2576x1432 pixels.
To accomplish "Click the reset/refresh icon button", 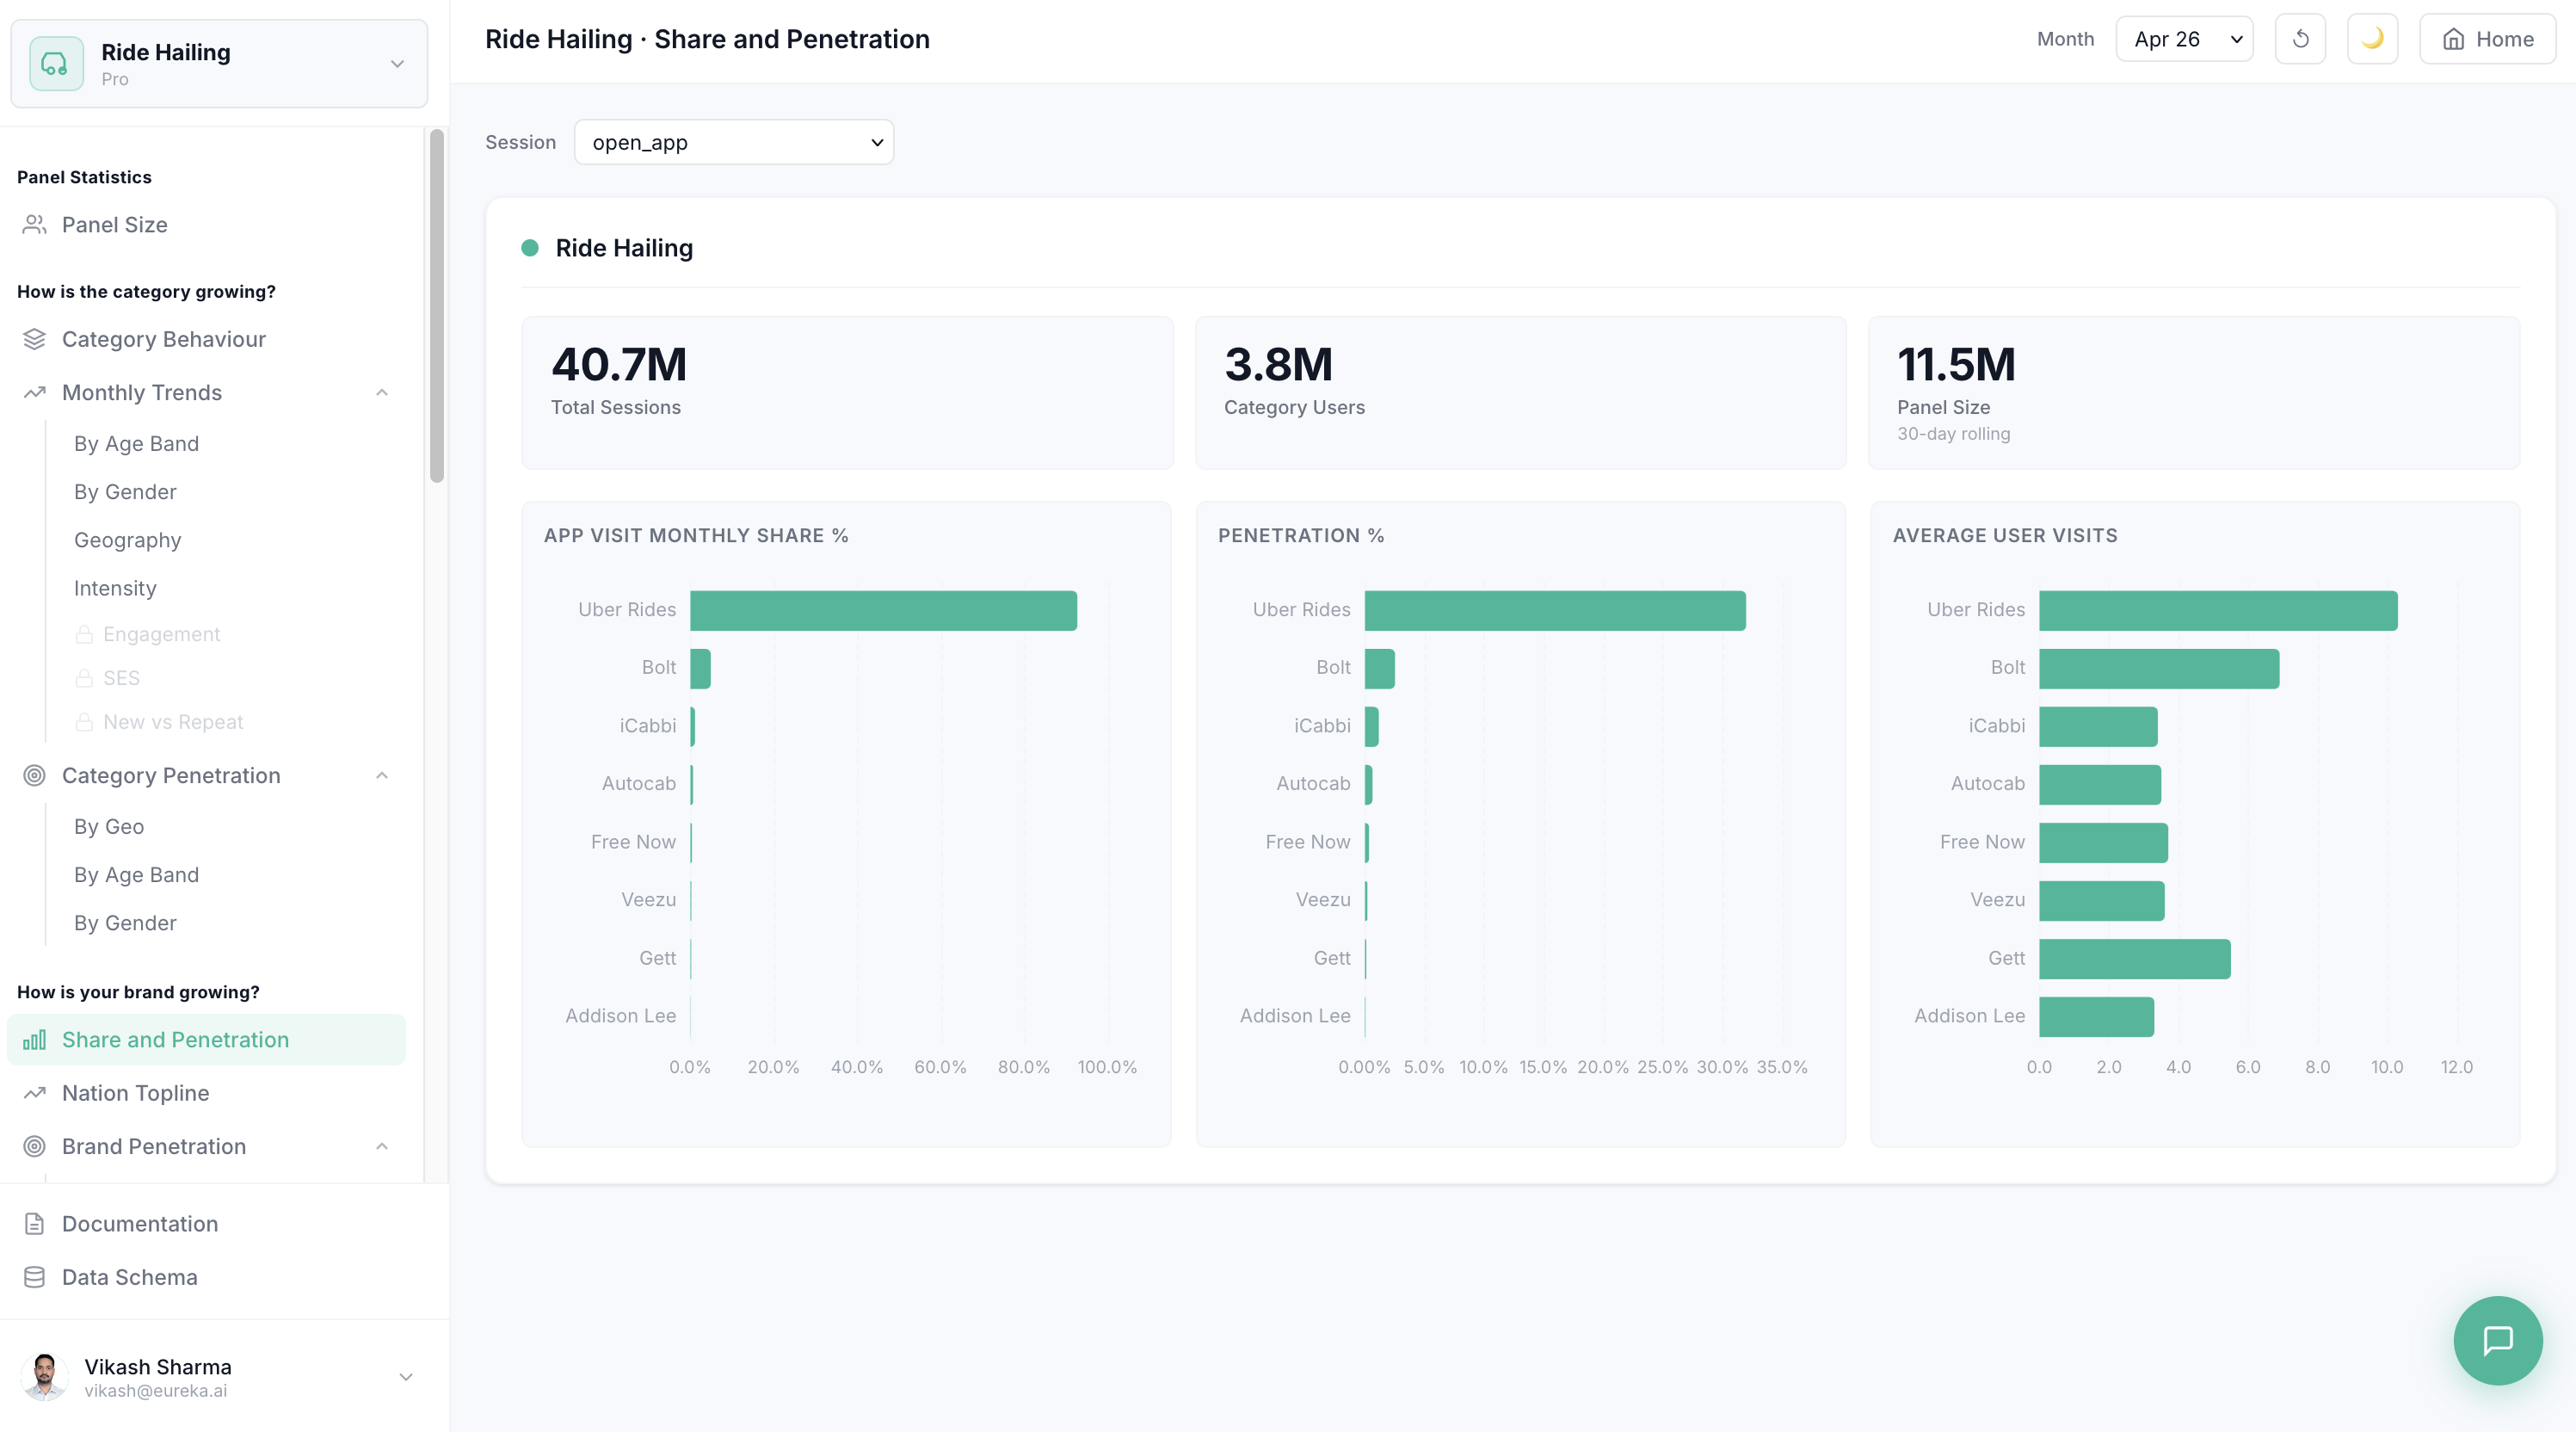I will point(2300,39).
